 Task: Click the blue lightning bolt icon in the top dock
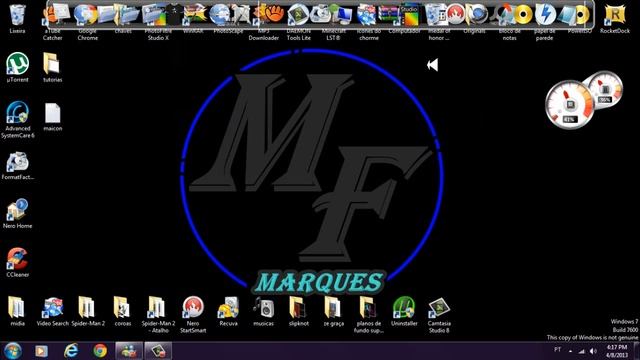[x=545, y=14]
